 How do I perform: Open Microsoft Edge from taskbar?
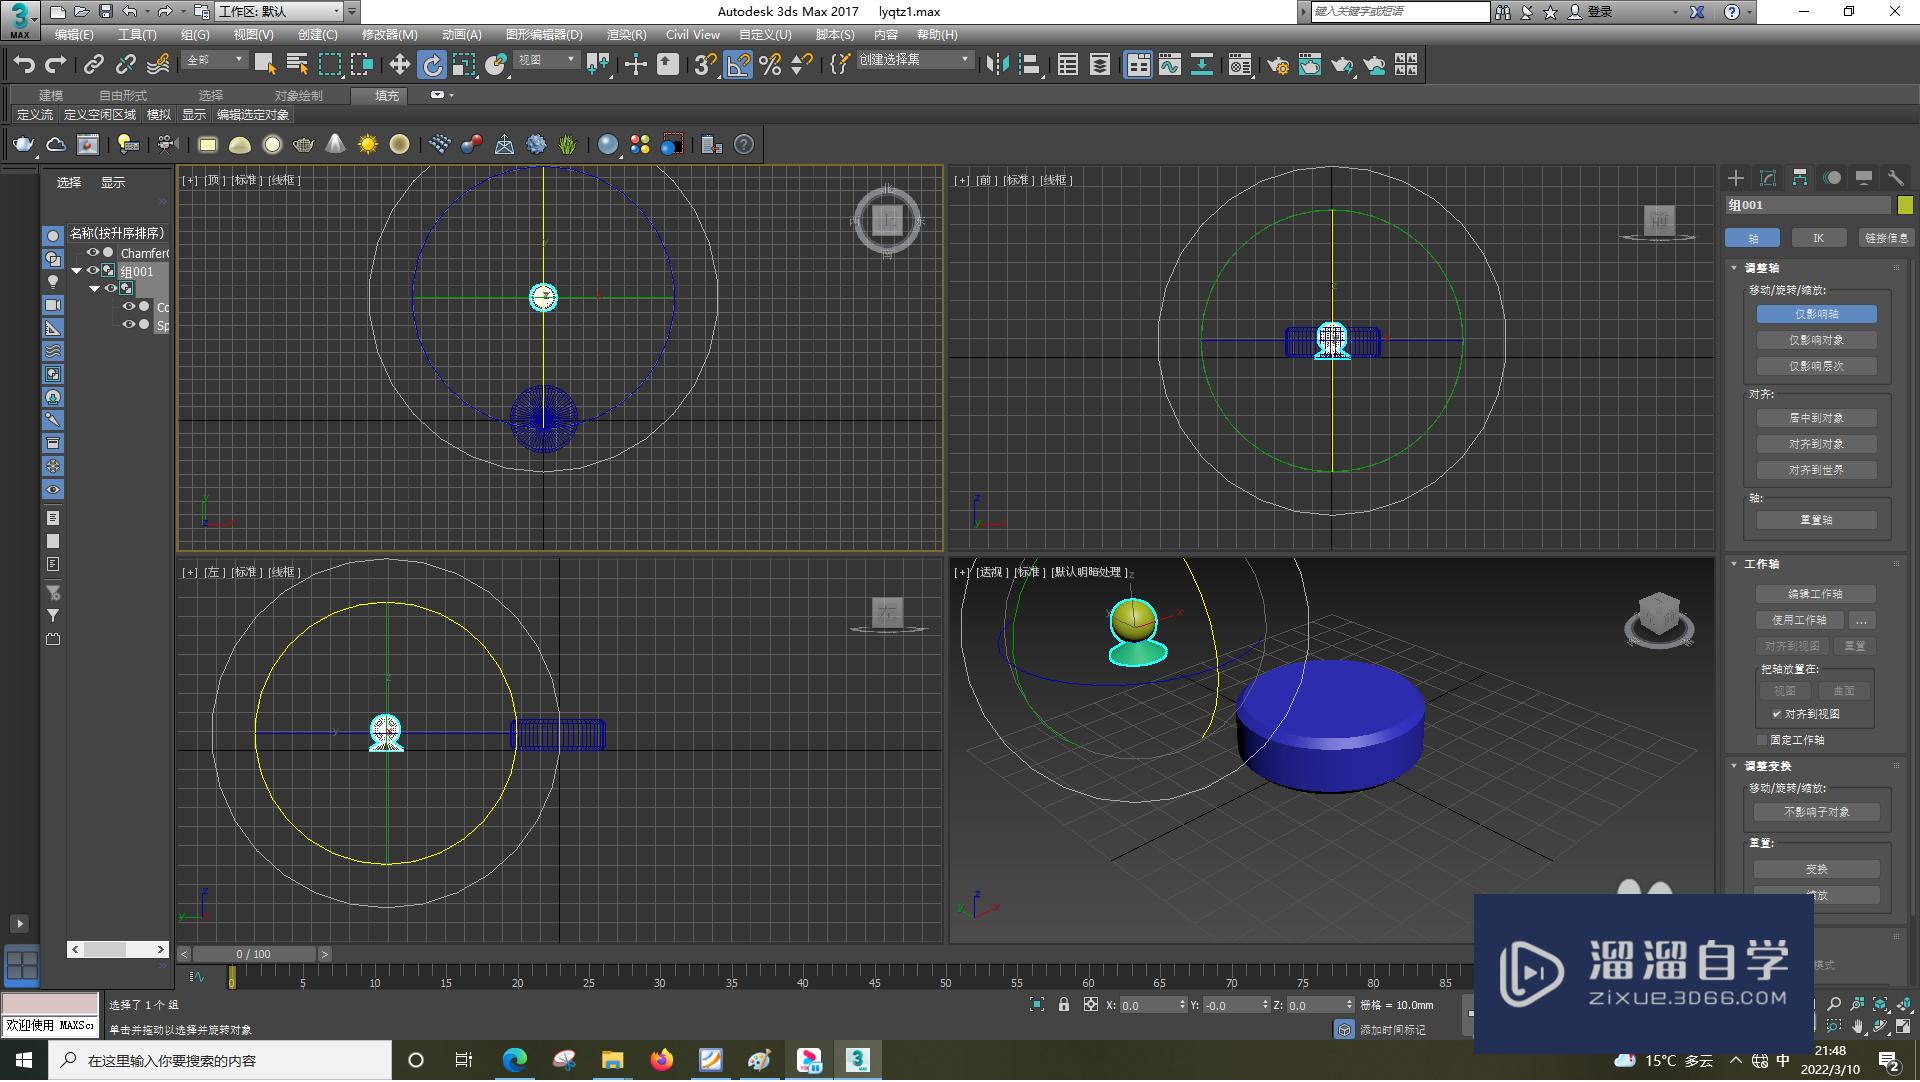[x=514, y=1060]
